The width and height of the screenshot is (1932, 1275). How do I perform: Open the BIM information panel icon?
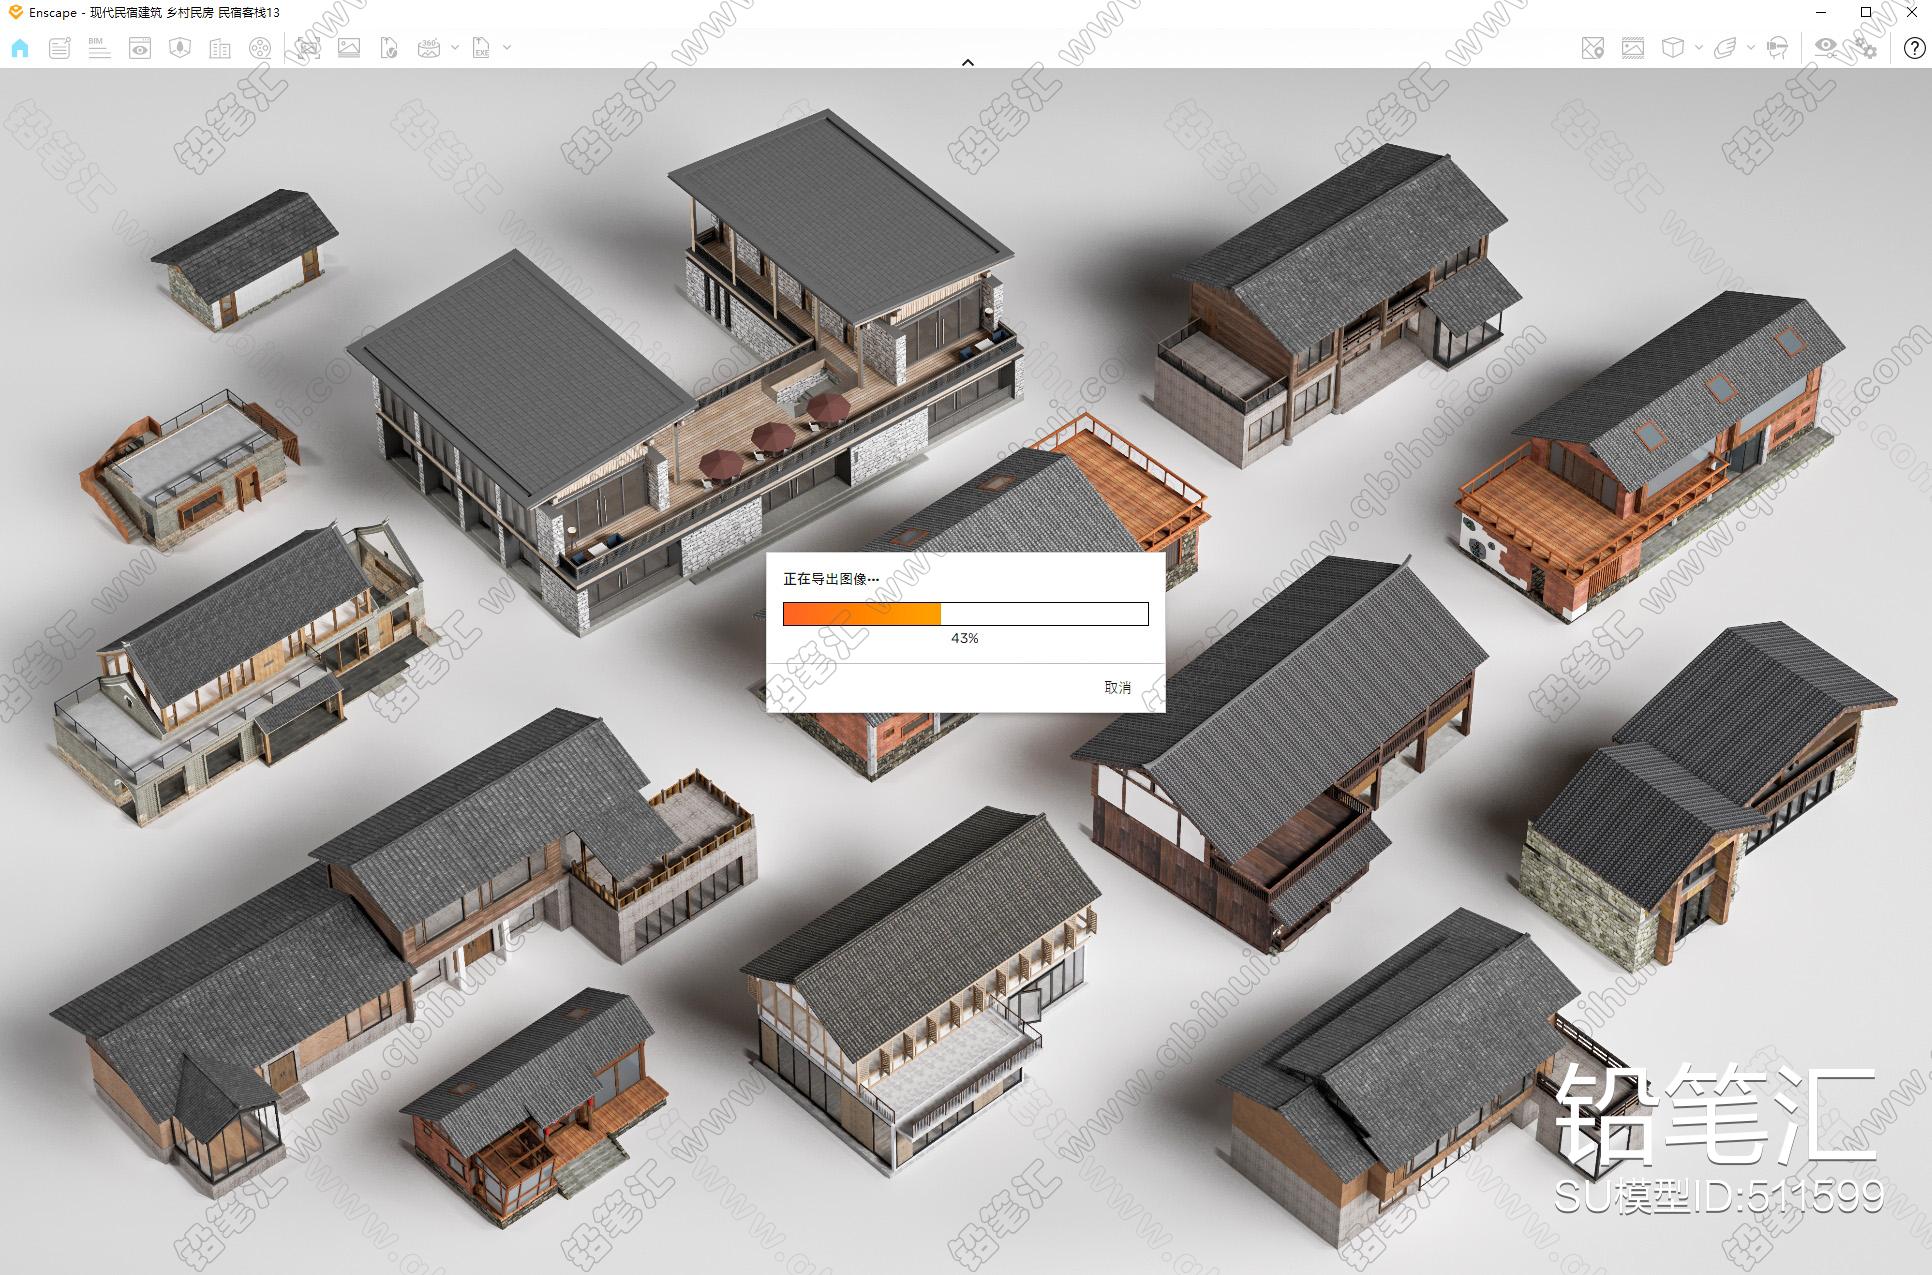pyautogui.click(x=99, y=48)
